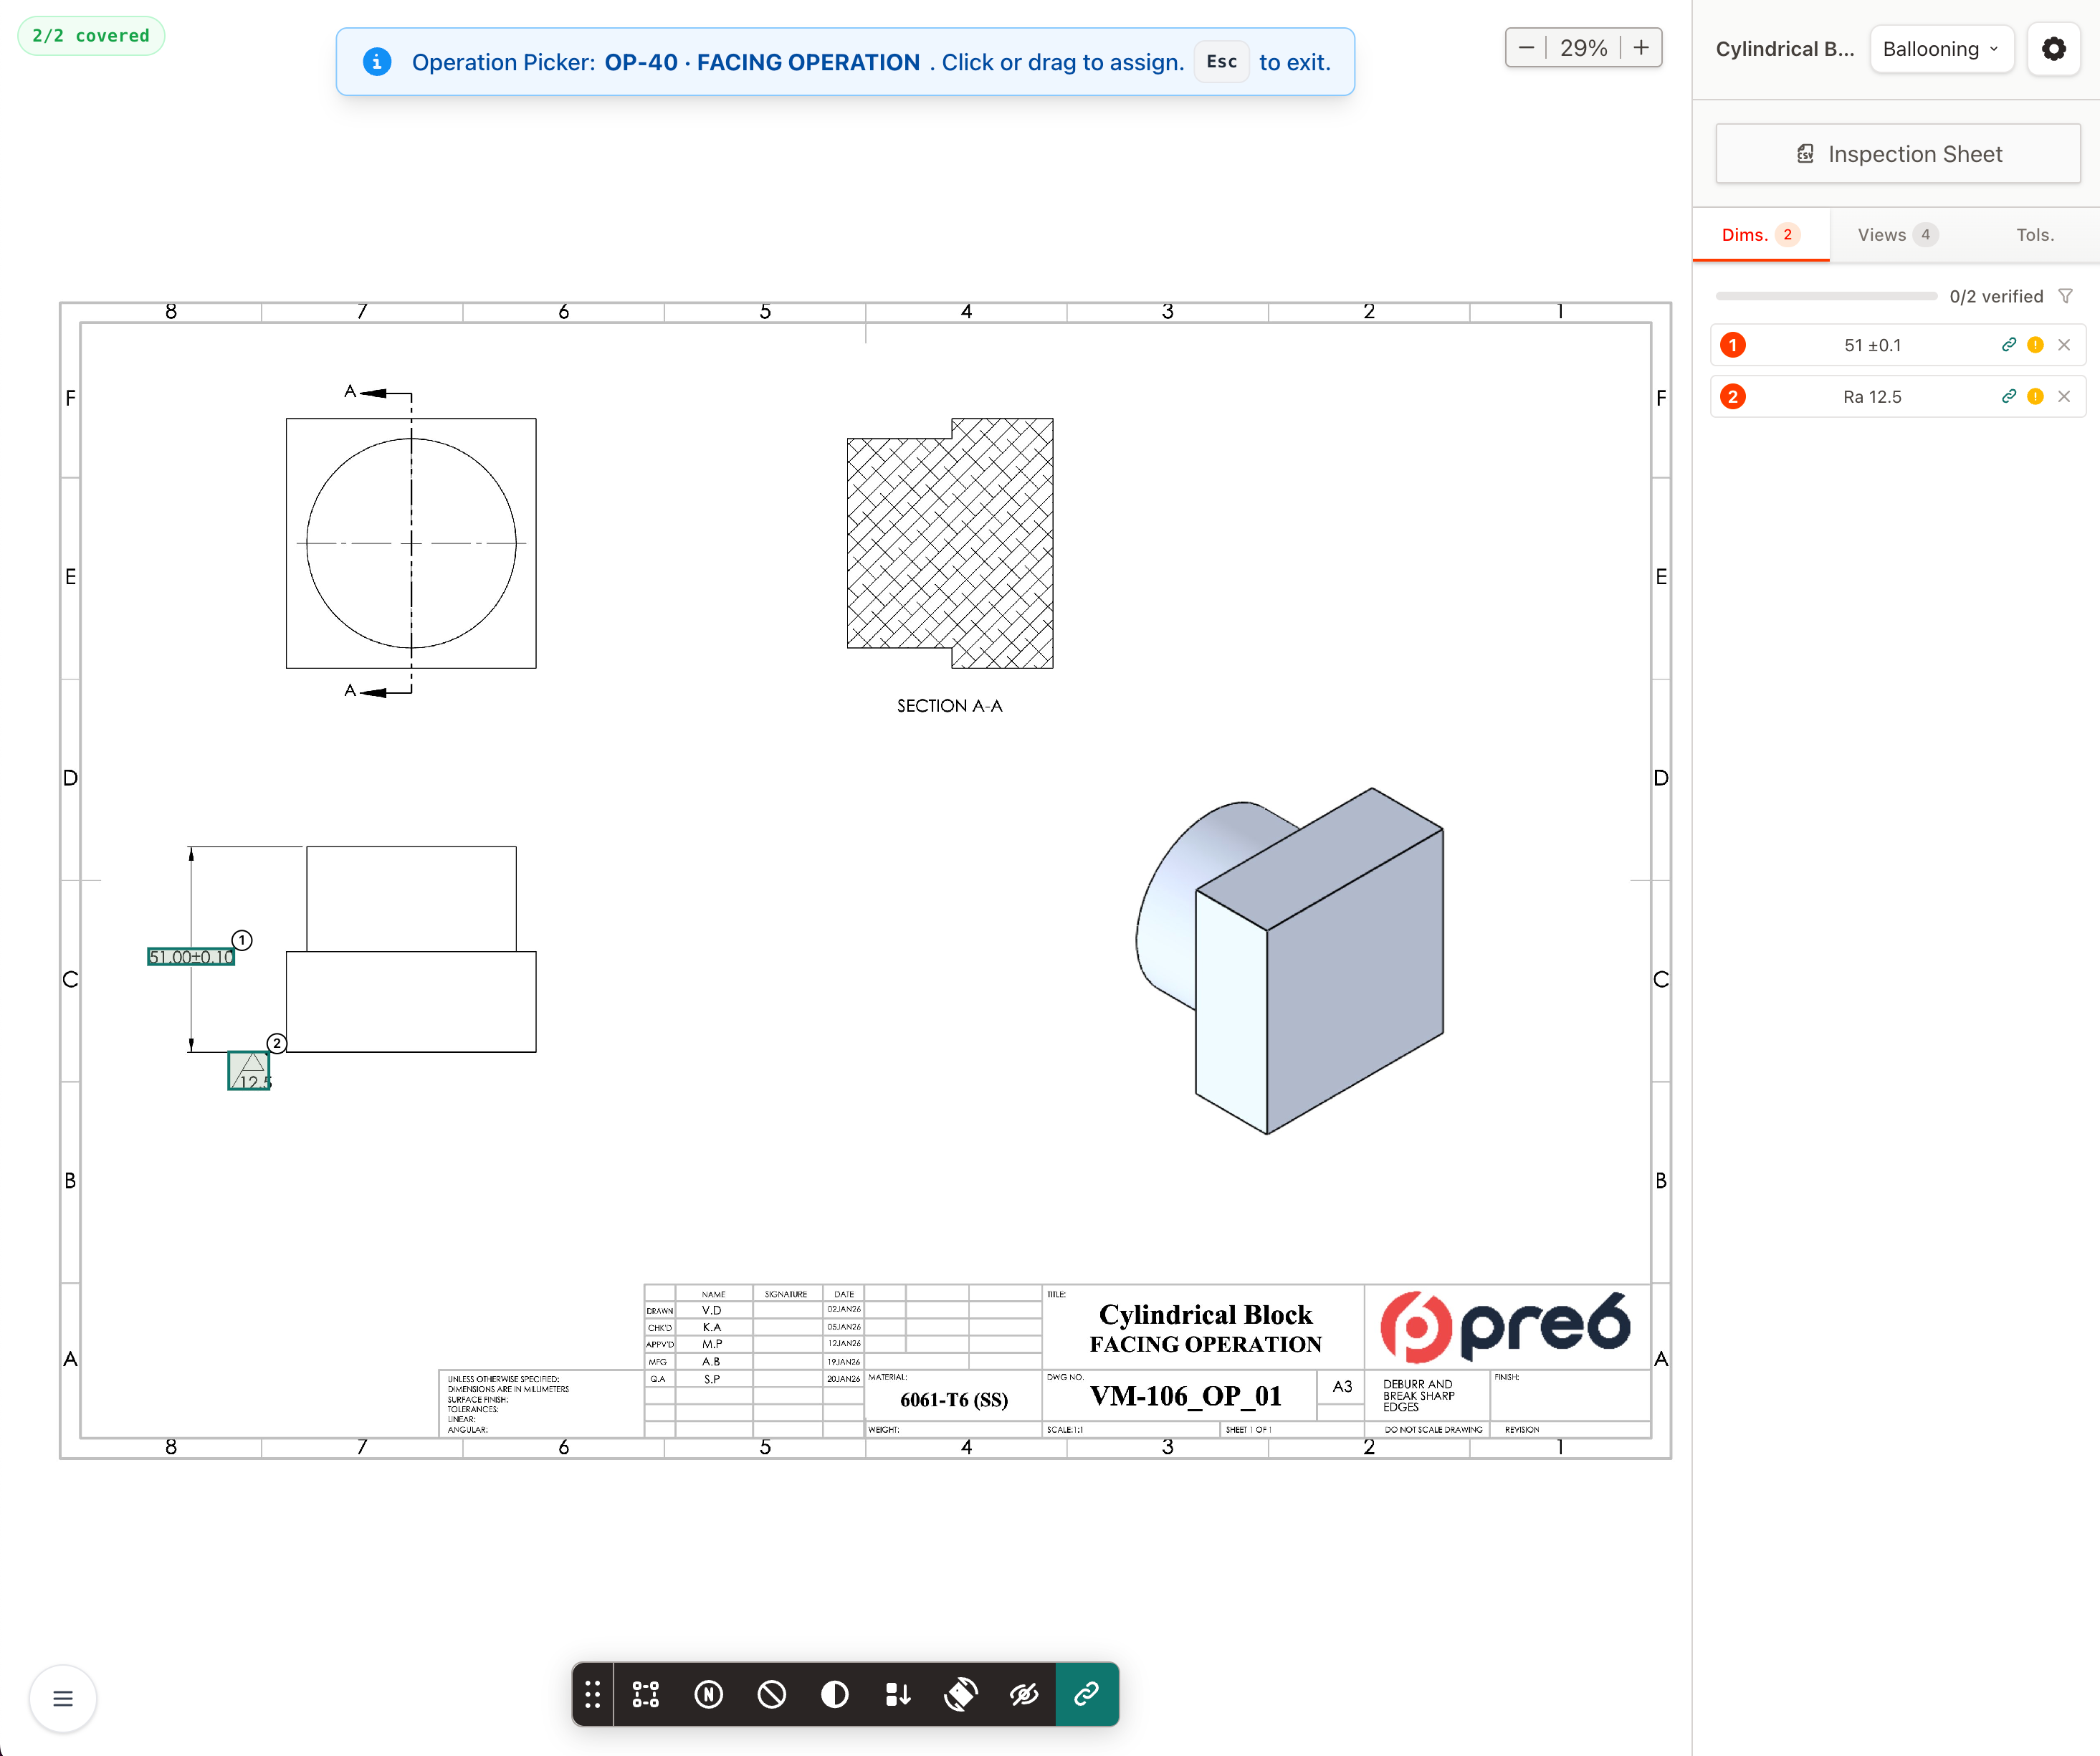Open the Inspection Sheet button
This screenshot has height=1756, width=2100.
pos(1897,154)
